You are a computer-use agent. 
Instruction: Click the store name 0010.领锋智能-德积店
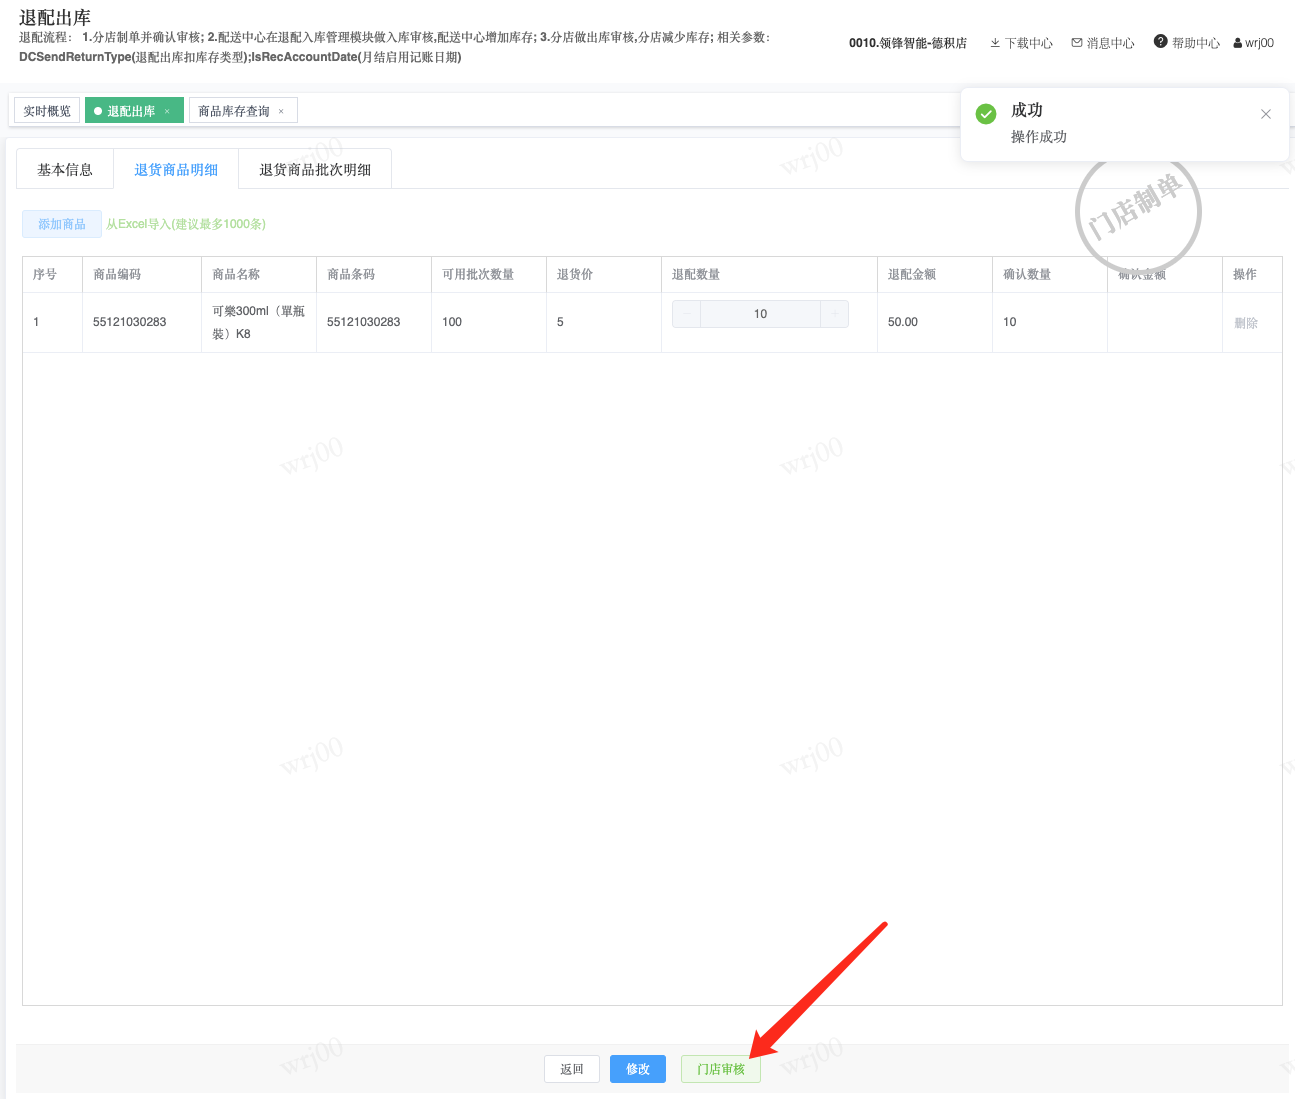[x=908, y=43]
